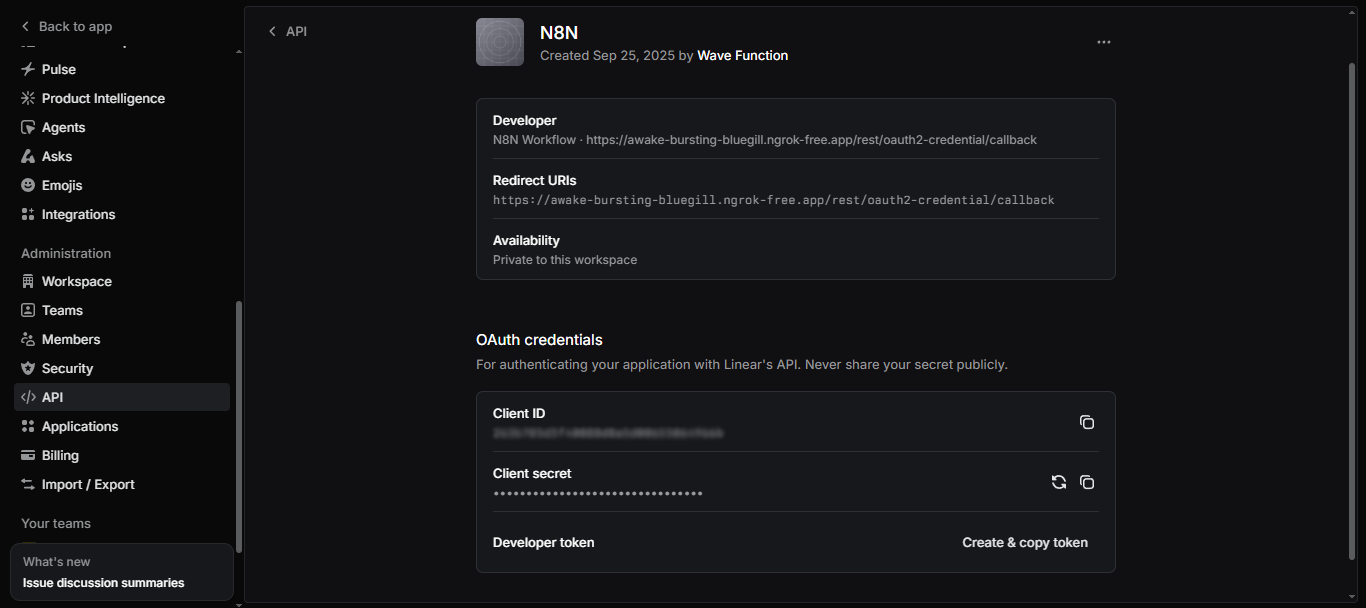Switch to the Applications settings tab
Viewport: 1366px width, 608px height.
pyautogui.click(x=79, y=426)
